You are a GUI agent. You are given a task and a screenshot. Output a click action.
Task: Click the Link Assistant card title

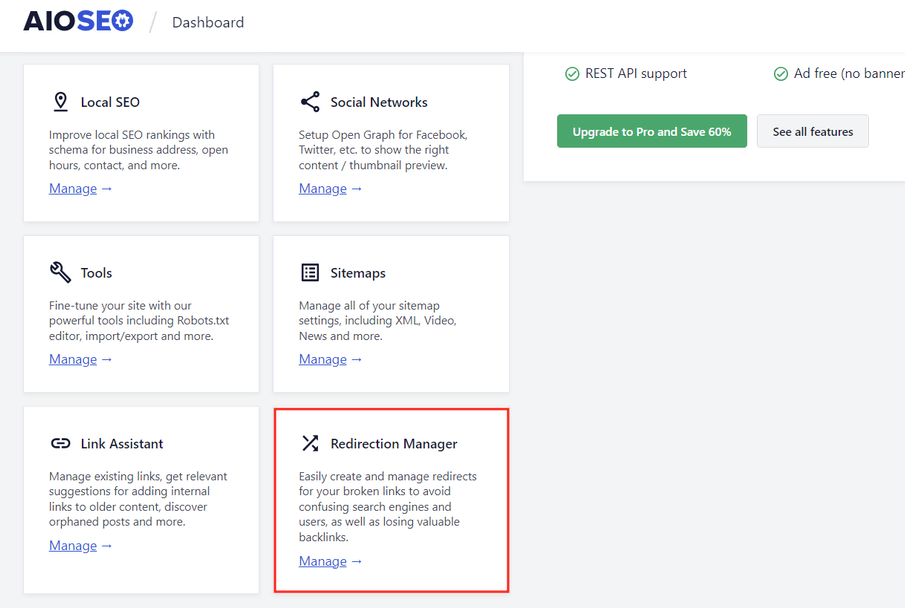coord(122,443)
